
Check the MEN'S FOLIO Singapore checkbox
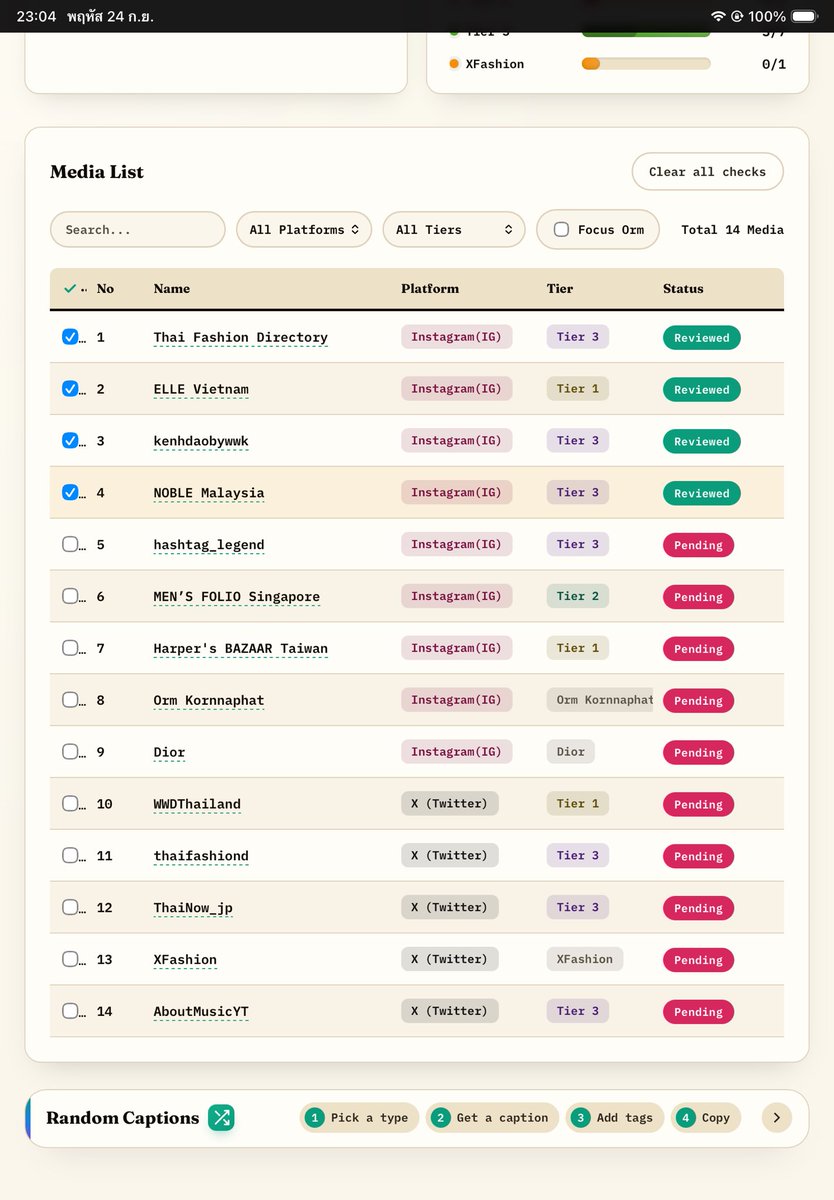(70, 597)
